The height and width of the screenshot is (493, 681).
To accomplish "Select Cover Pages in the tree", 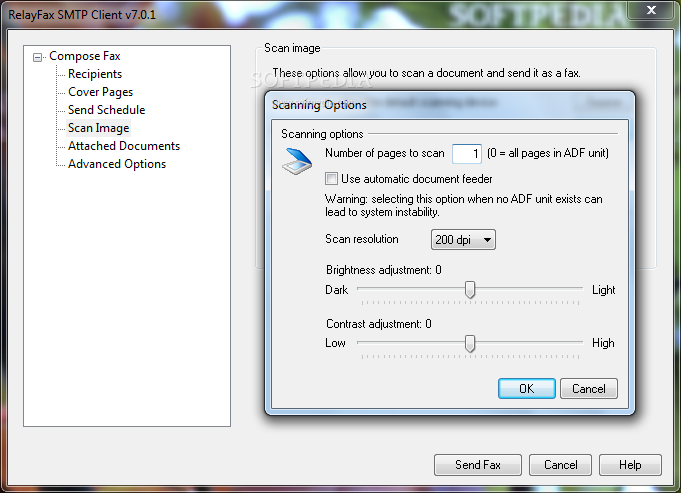I will pos(100,92).
